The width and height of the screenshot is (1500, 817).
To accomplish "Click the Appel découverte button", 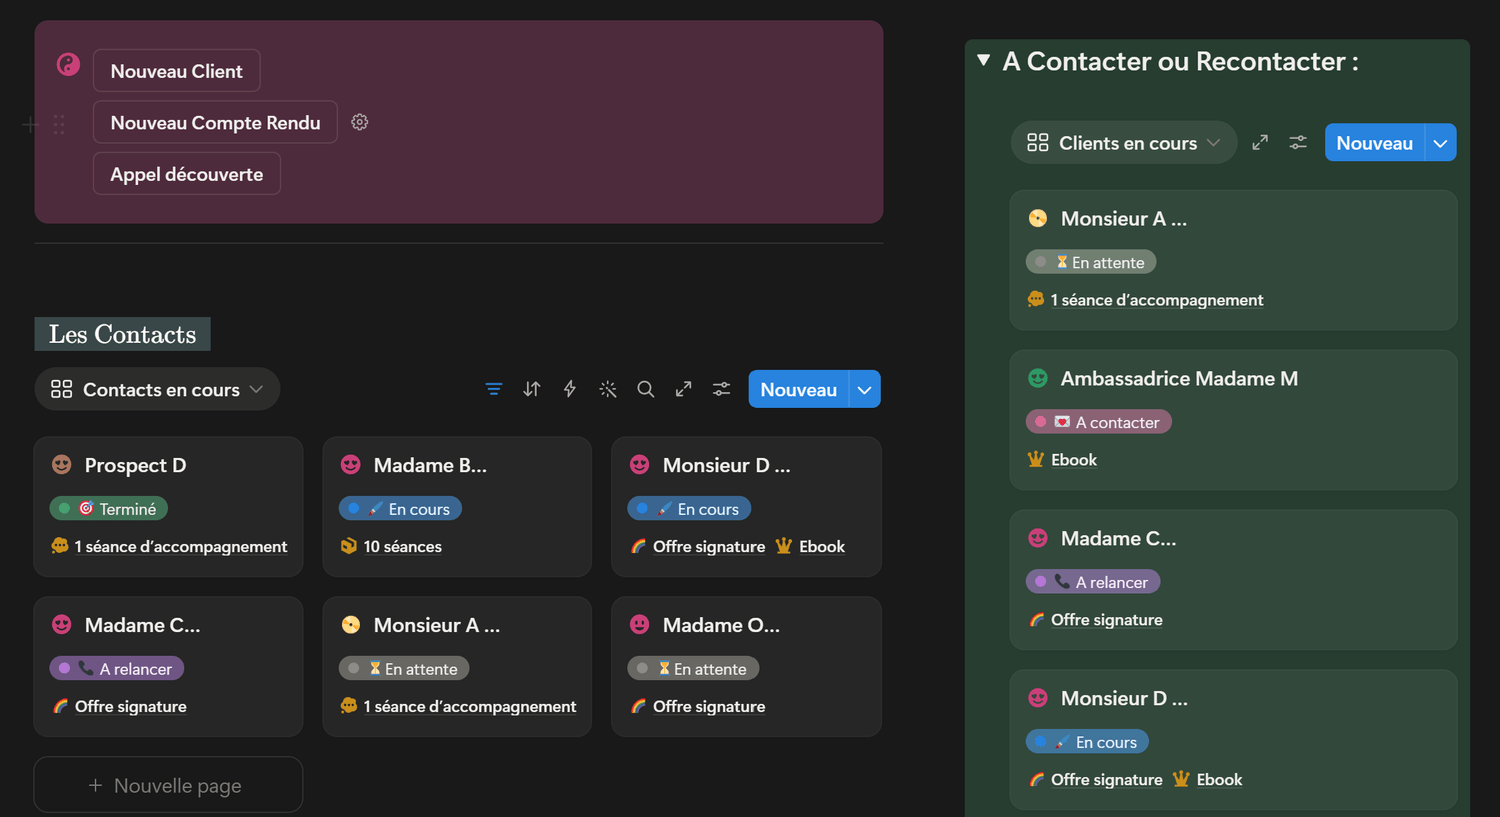I will click(x=187, y=174).
